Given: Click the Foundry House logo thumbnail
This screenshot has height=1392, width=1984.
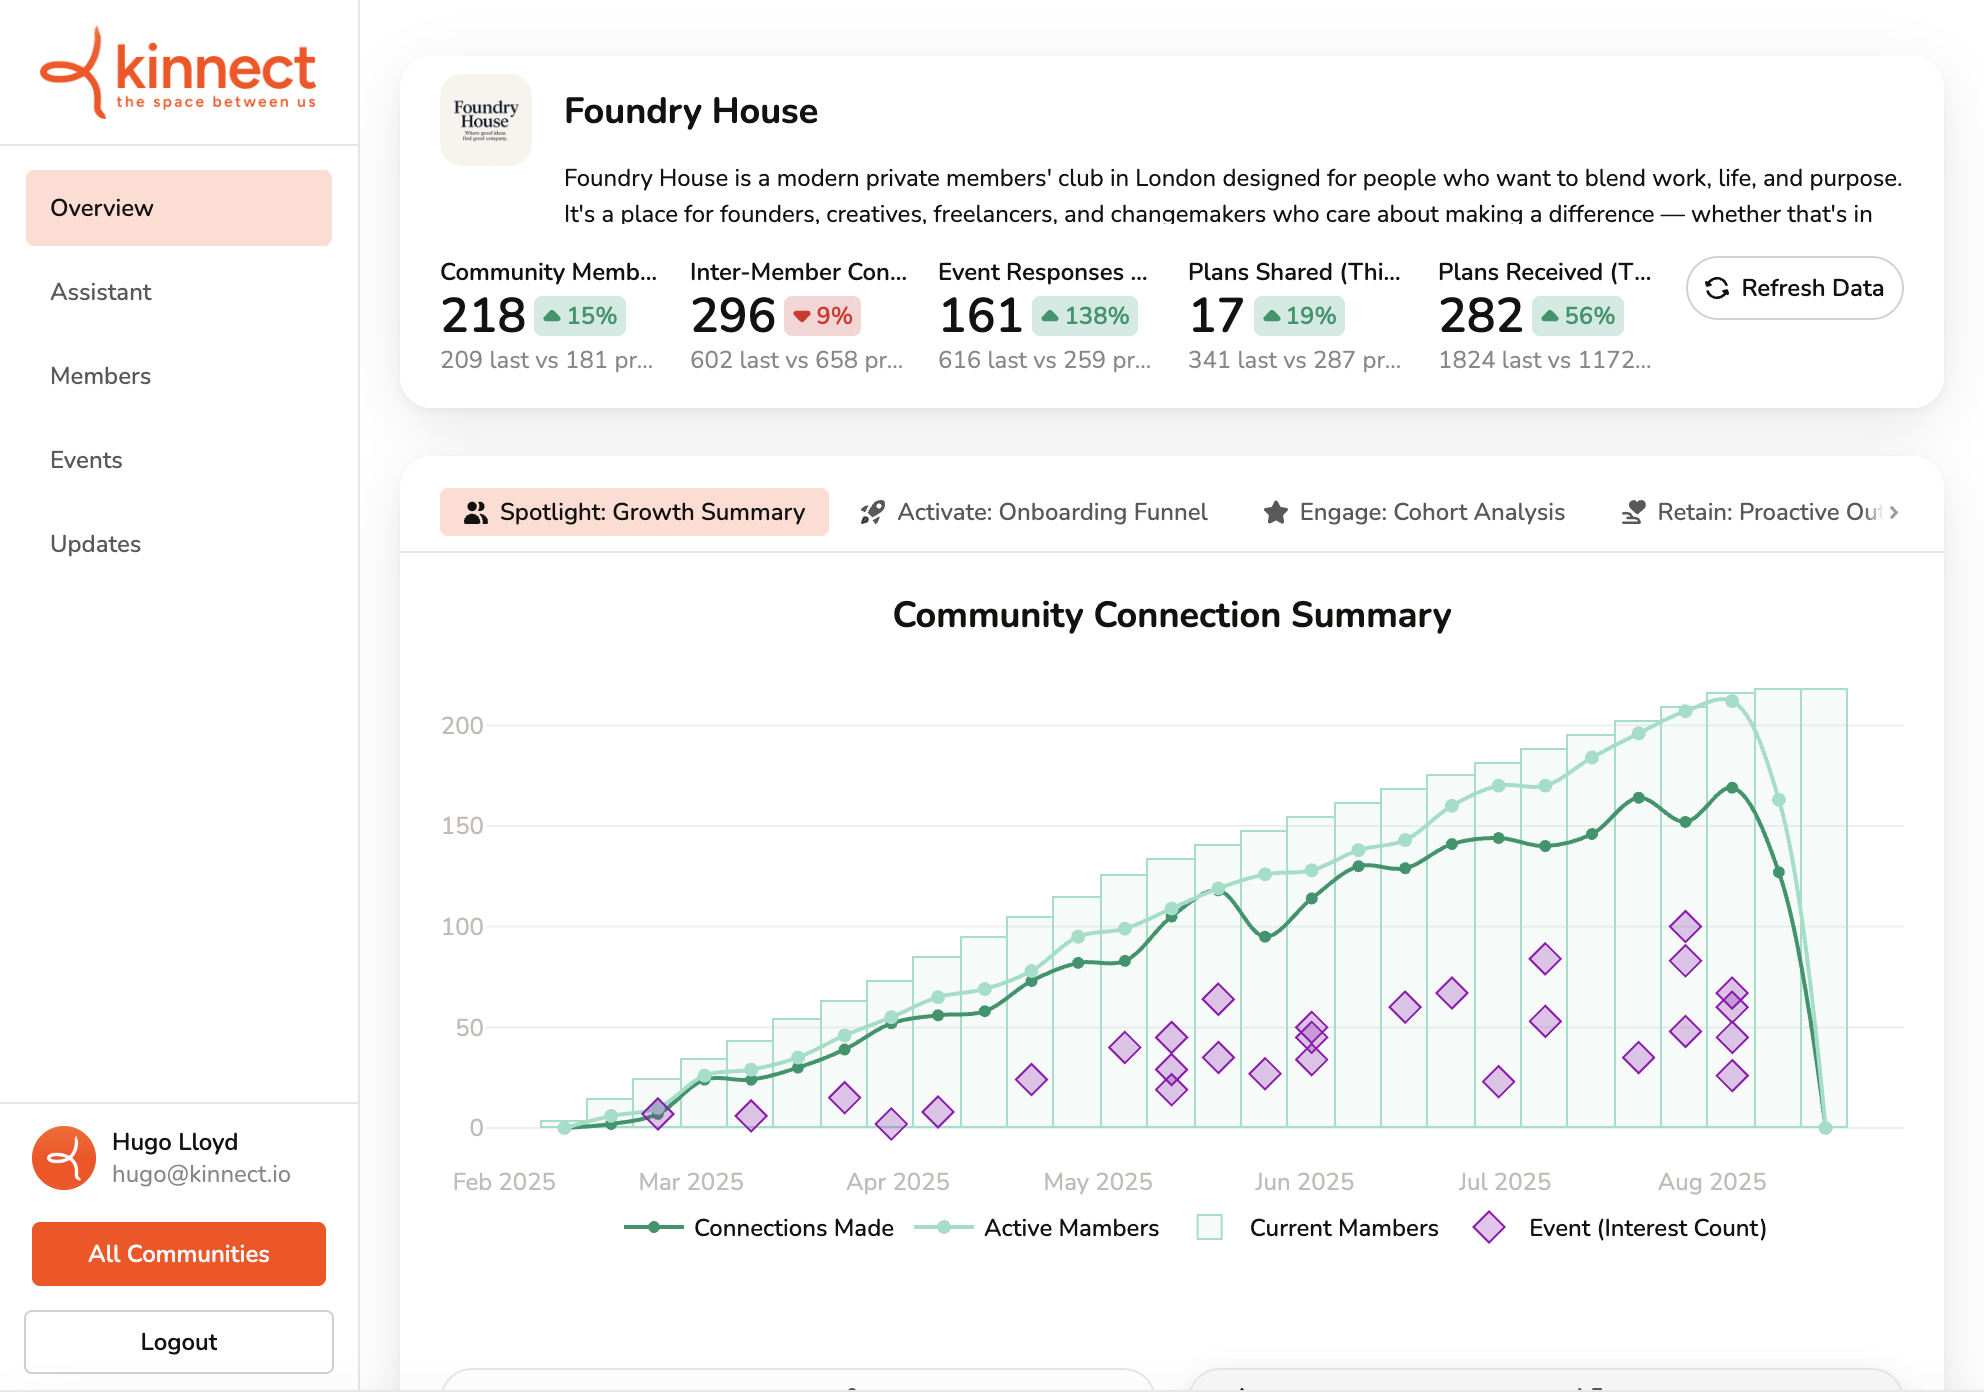Looking at the screenshot, I should [x=486, y=120].
